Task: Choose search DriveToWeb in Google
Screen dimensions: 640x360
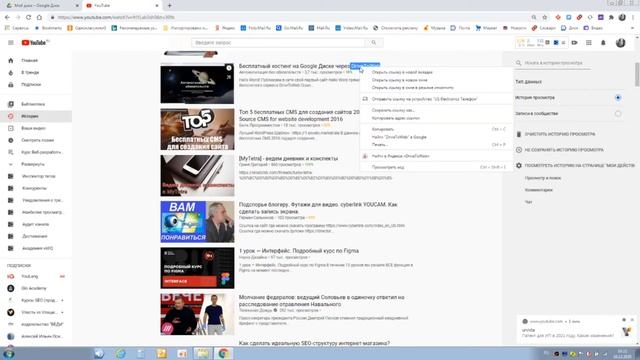Action: [x=436, y=137]
